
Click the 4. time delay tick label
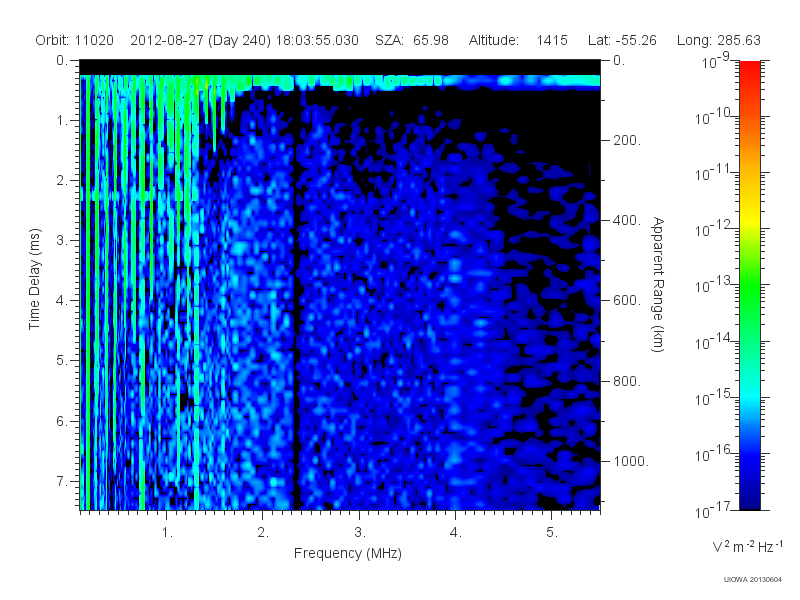[61, 301]
